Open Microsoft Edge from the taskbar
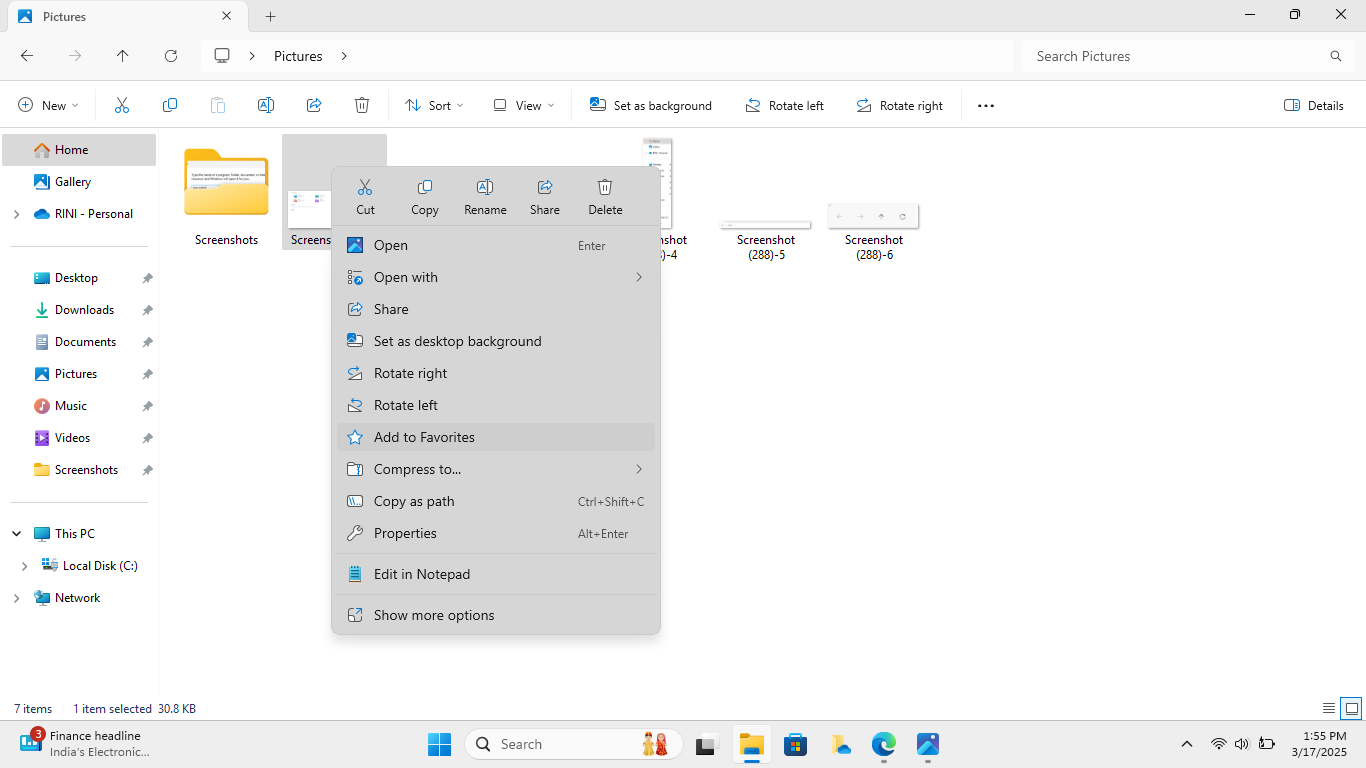1366x768 pixels. 883,744
